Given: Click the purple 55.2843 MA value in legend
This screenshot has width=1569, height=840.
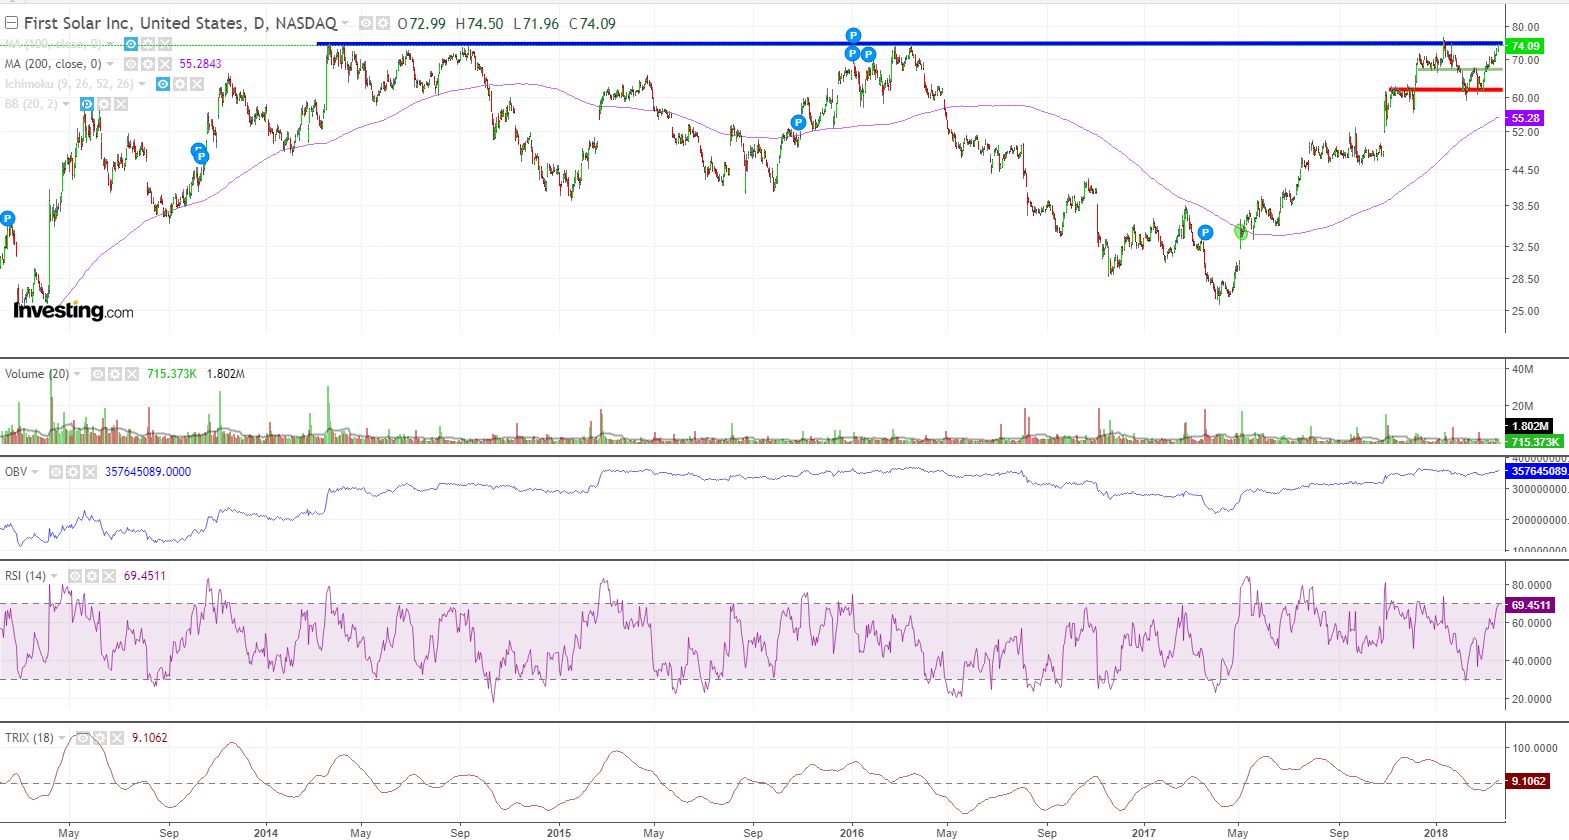Looking at the screenshot, I should click(200, 64).
